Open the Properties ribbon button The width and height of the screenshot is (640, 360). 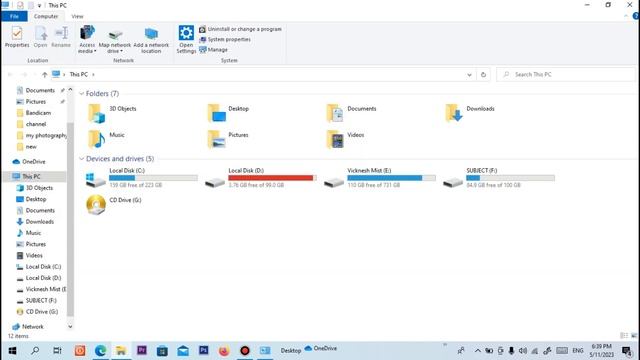(x=17, y=37)
